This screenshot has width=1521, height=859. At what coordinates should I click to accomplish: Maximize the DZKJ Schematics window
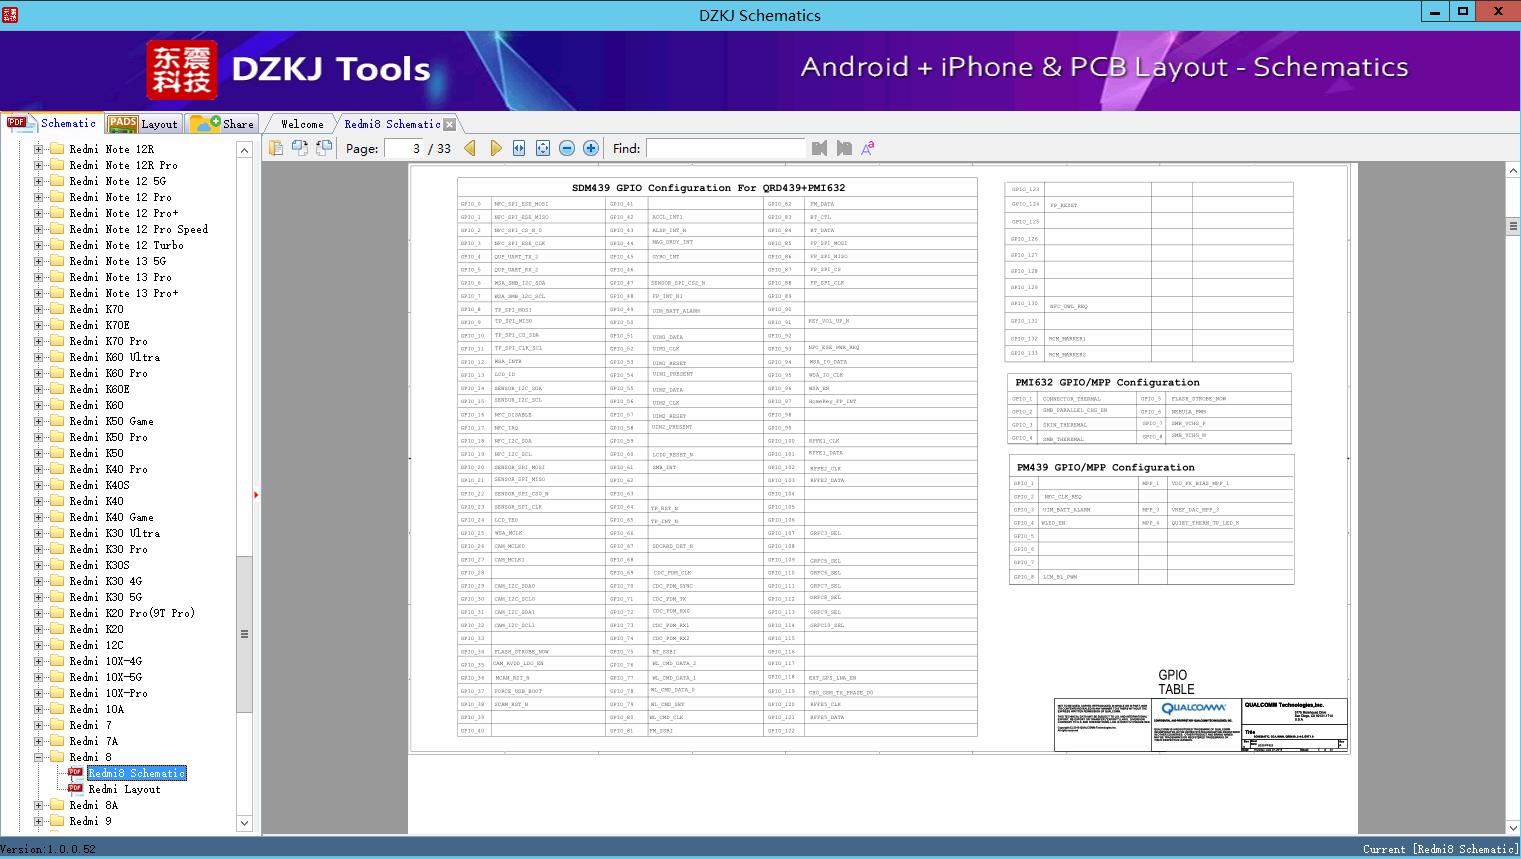point(1462,12)
